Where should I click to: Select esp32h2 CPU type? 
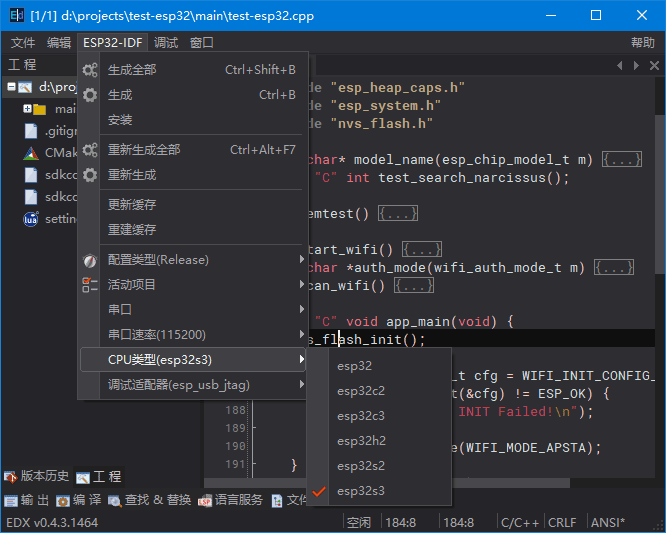point(379,441)
